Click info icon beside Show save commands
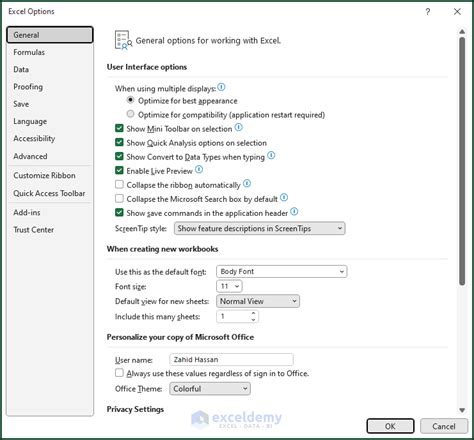This screenshot has height=440, width=474. coord(294,212)
